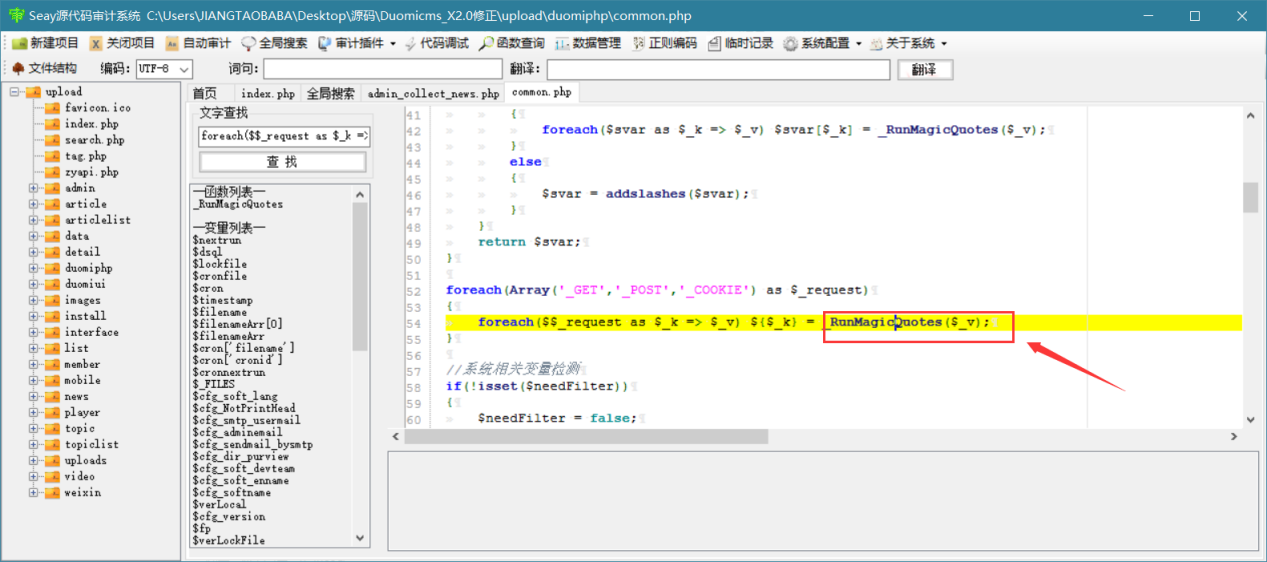
Task: Click the 词问 input field
Action: click(383, 69)
